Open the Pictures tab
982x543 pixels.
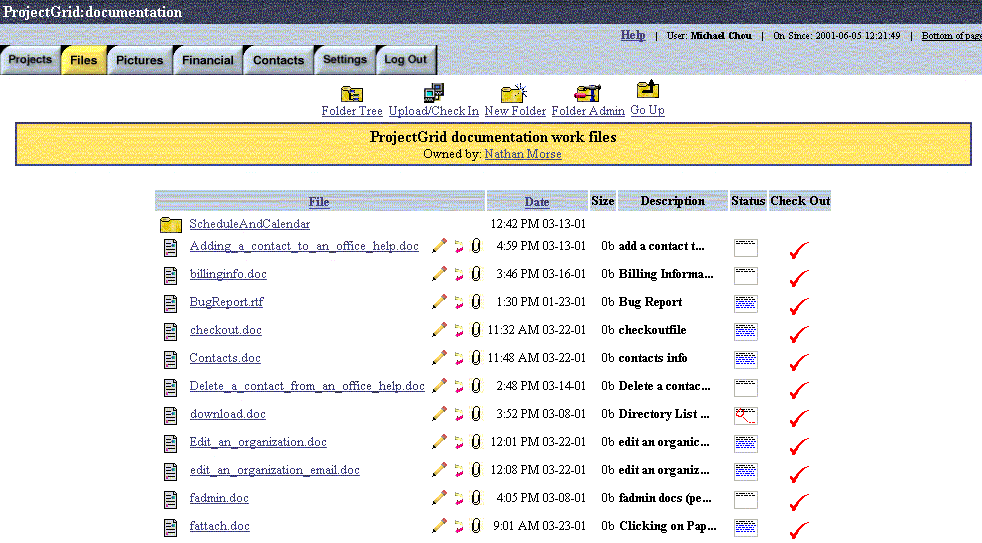point(140,60)
